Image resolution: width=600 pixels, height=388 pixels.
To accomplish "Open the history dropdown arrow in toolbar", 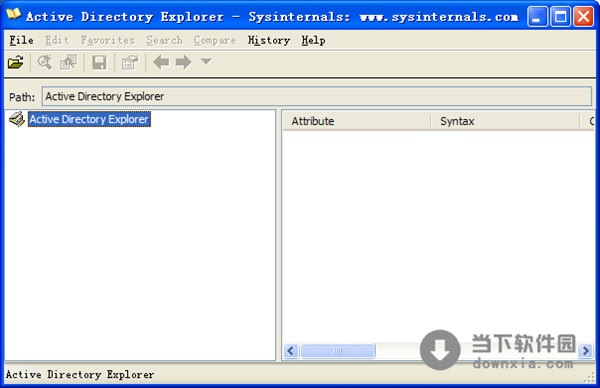I will coord(206,61).
